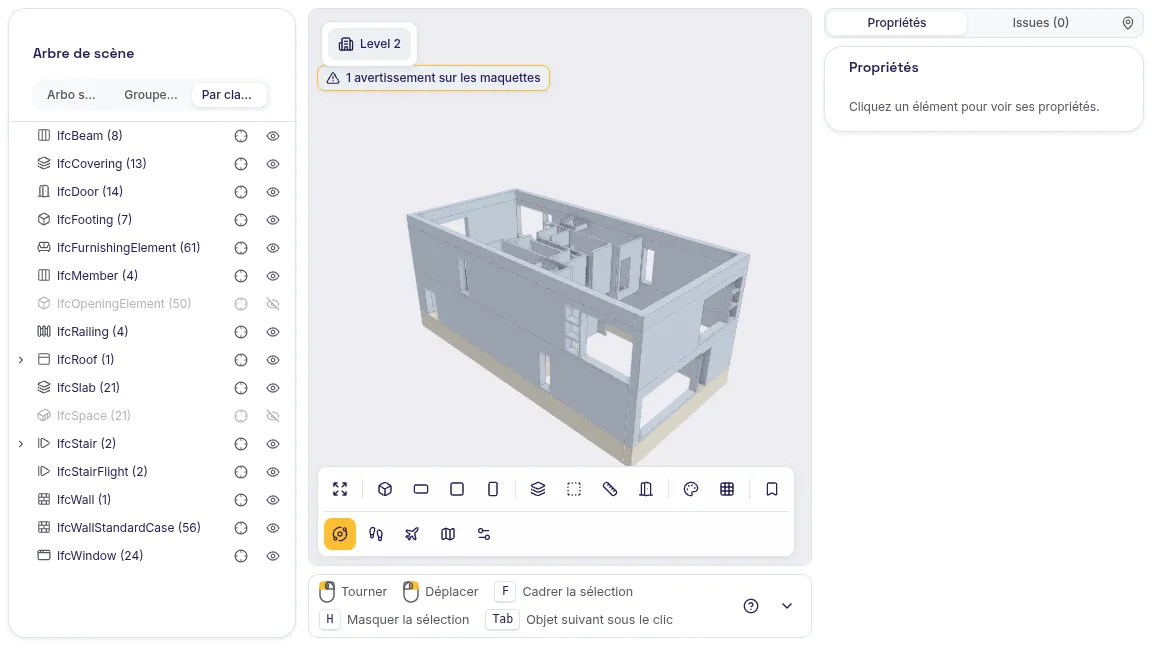Switch to the Groupe... tab
Screen dimensions: 1152x648
tap(151, 95)
